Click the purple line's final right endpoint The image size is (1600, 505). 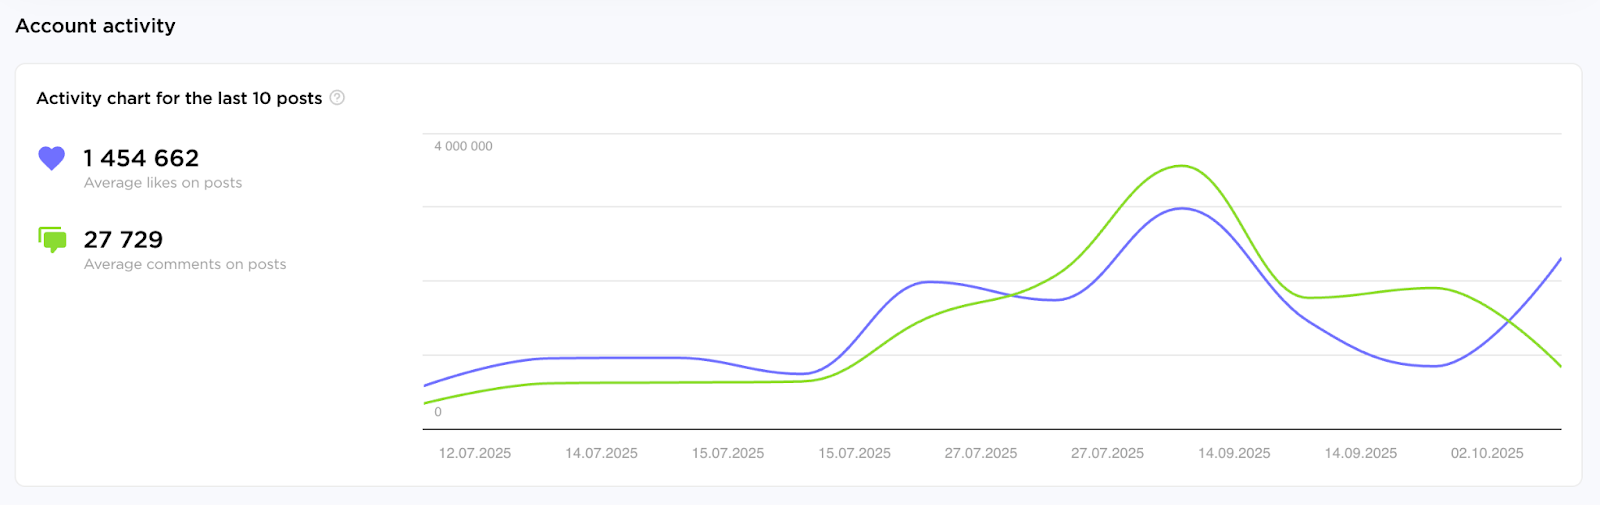pos(1560,259)
